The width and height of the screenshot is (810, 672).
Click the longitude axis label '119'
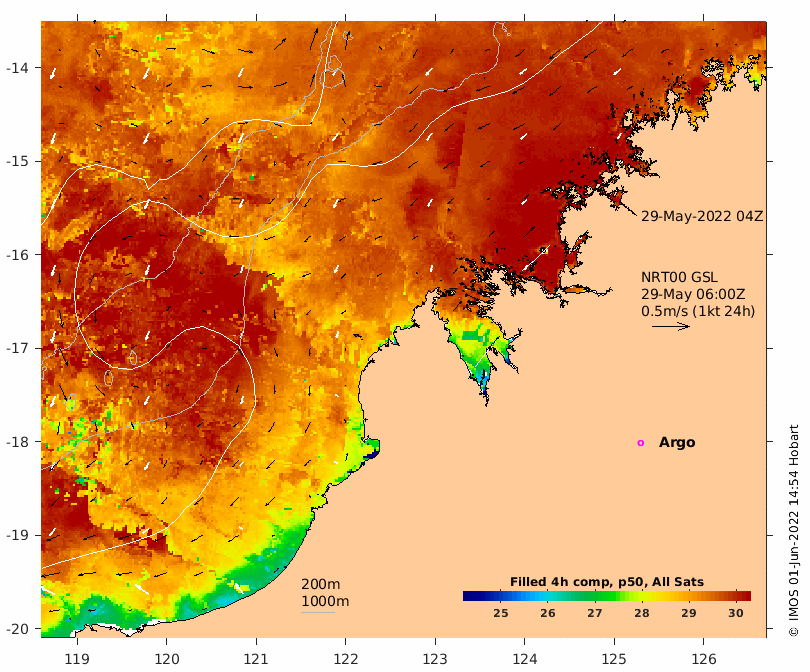pyautogui.click(x=77, y=659)
